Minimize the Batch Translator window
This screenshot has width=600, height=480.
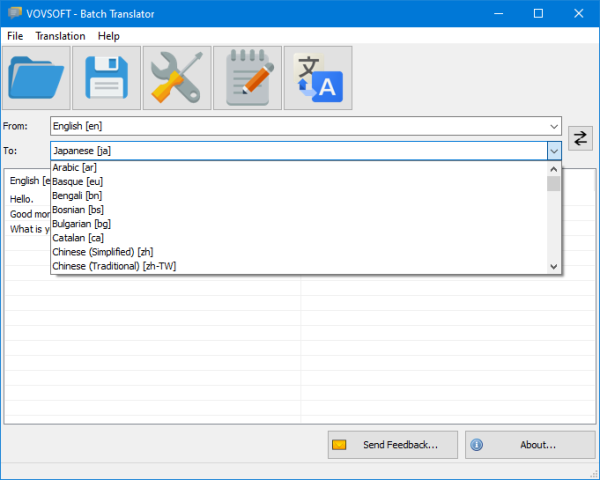point(499,13)
